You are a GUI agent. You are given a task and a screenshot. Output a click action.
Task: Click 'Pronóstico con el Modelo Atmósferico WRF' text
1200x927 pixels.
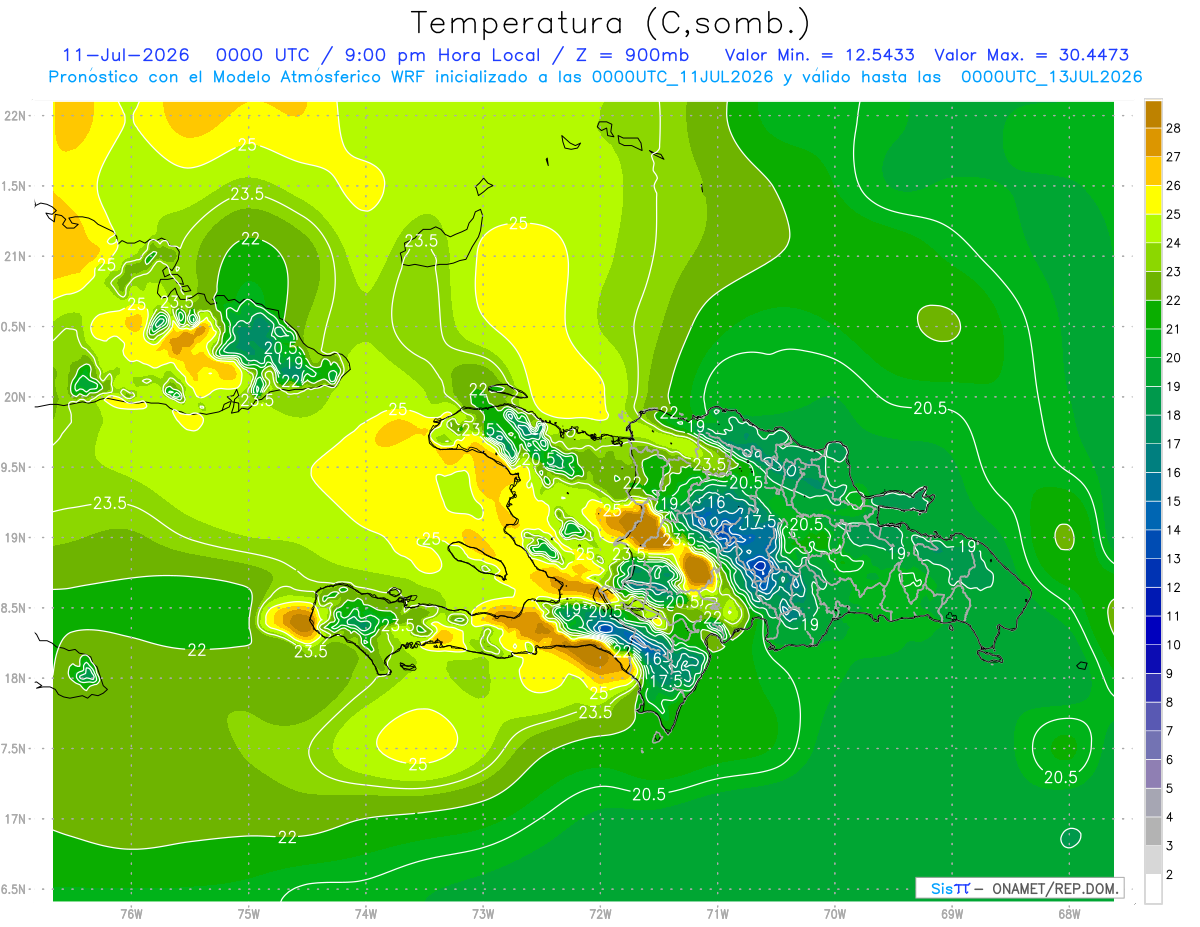pos(239,77)
